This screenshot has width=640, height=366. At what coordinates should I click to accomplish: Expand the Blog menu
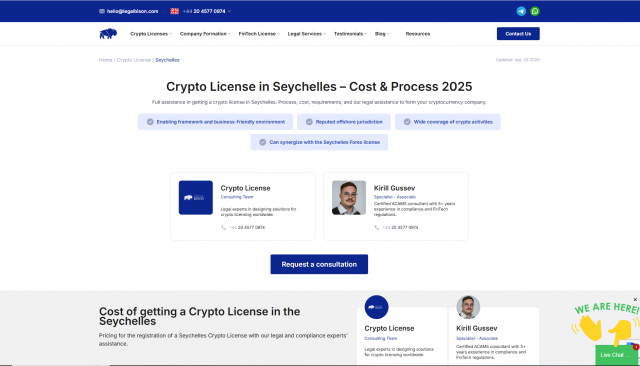(382, 34)
